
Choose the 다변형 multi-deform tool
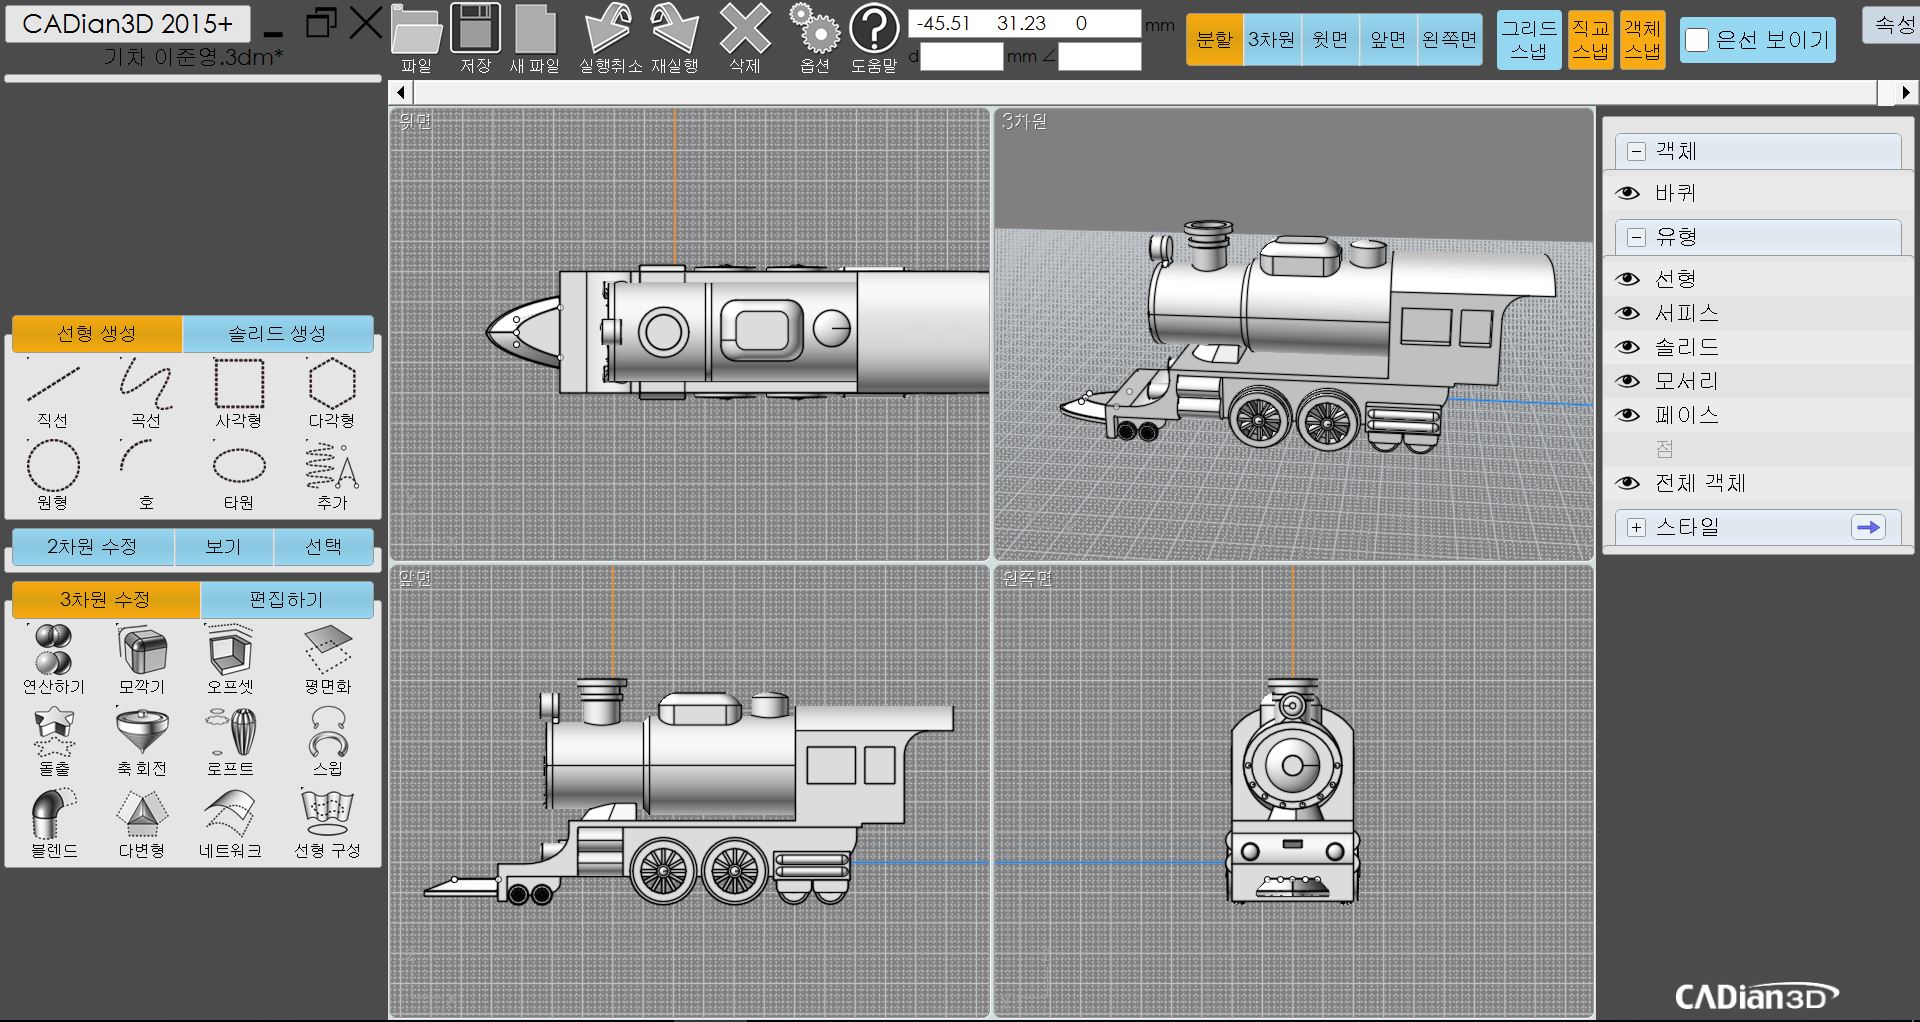142,814
